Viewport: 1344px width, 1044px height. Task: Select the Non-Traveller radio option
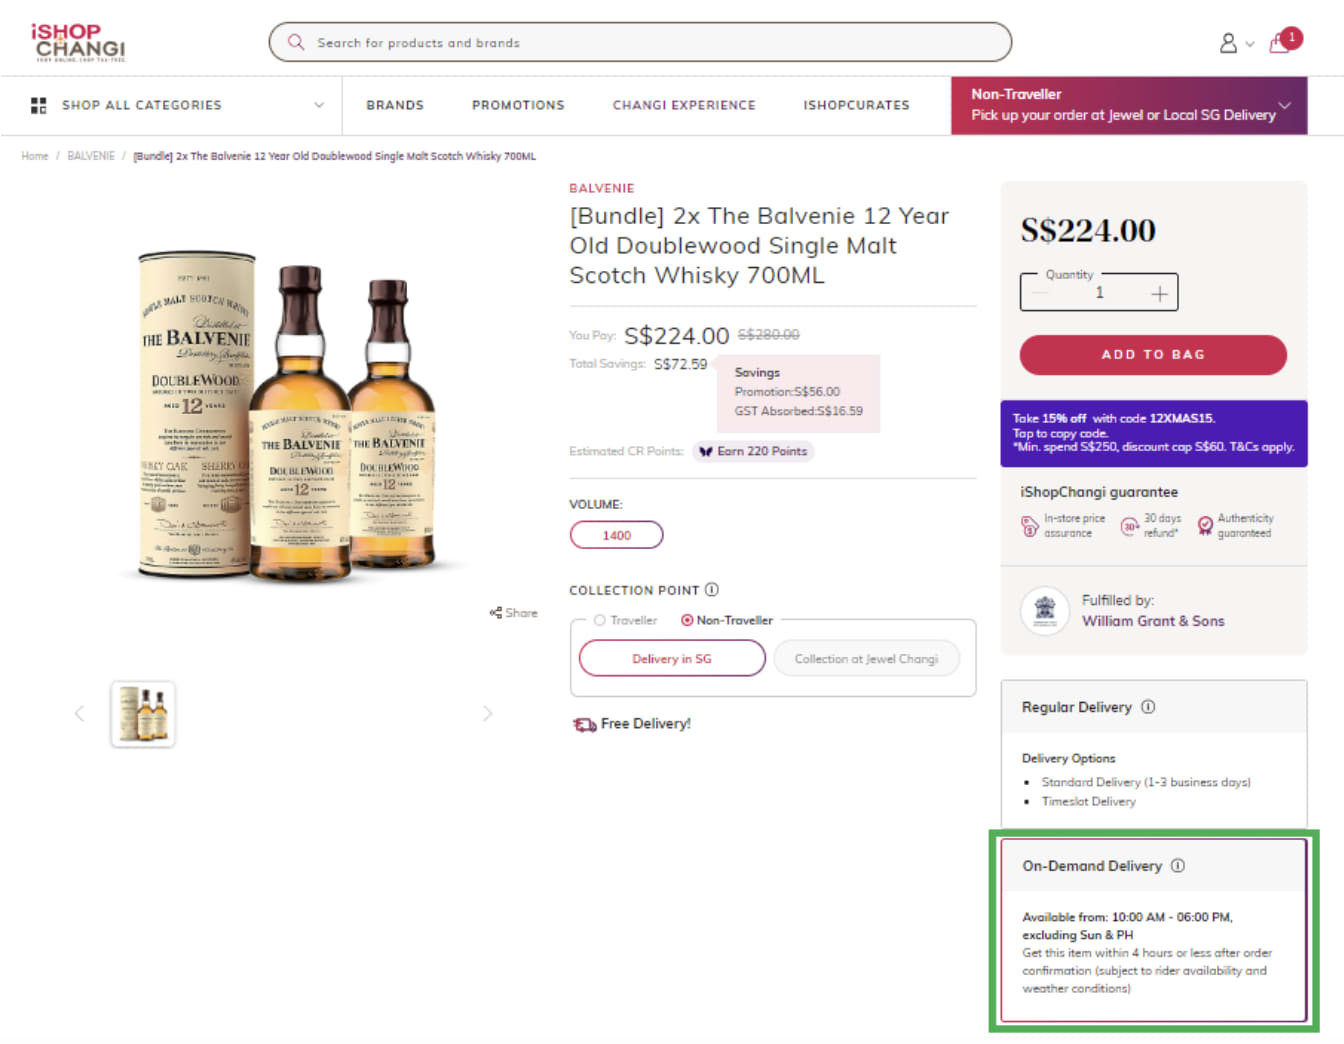tap(687, 620)
